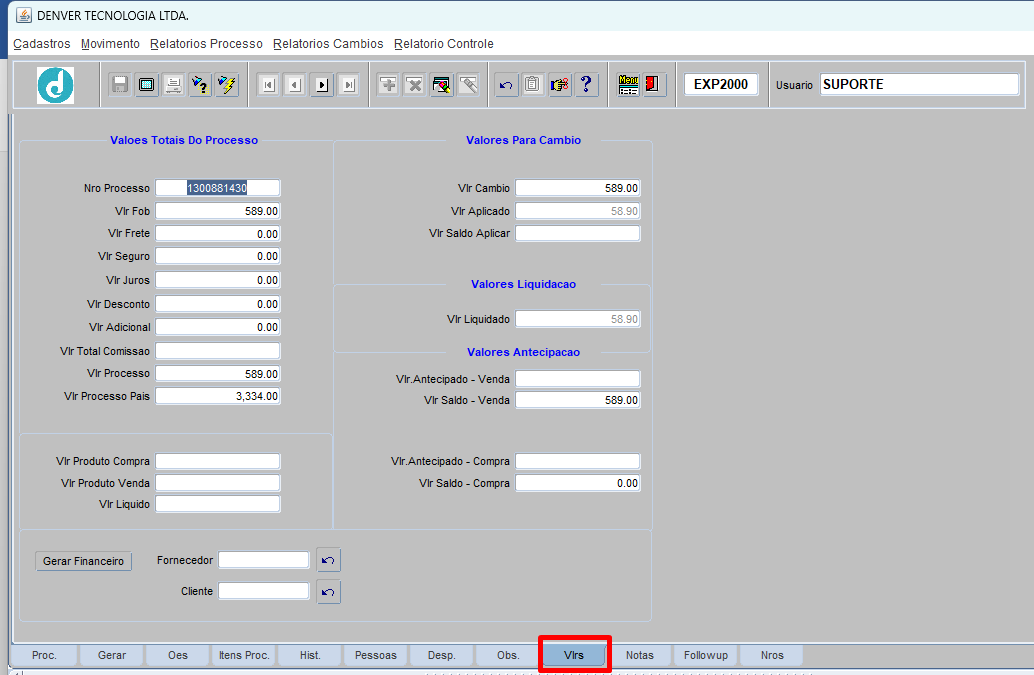Click the Vlr Frete field
Screen dimensions: 1034x675
click(218, 234)
